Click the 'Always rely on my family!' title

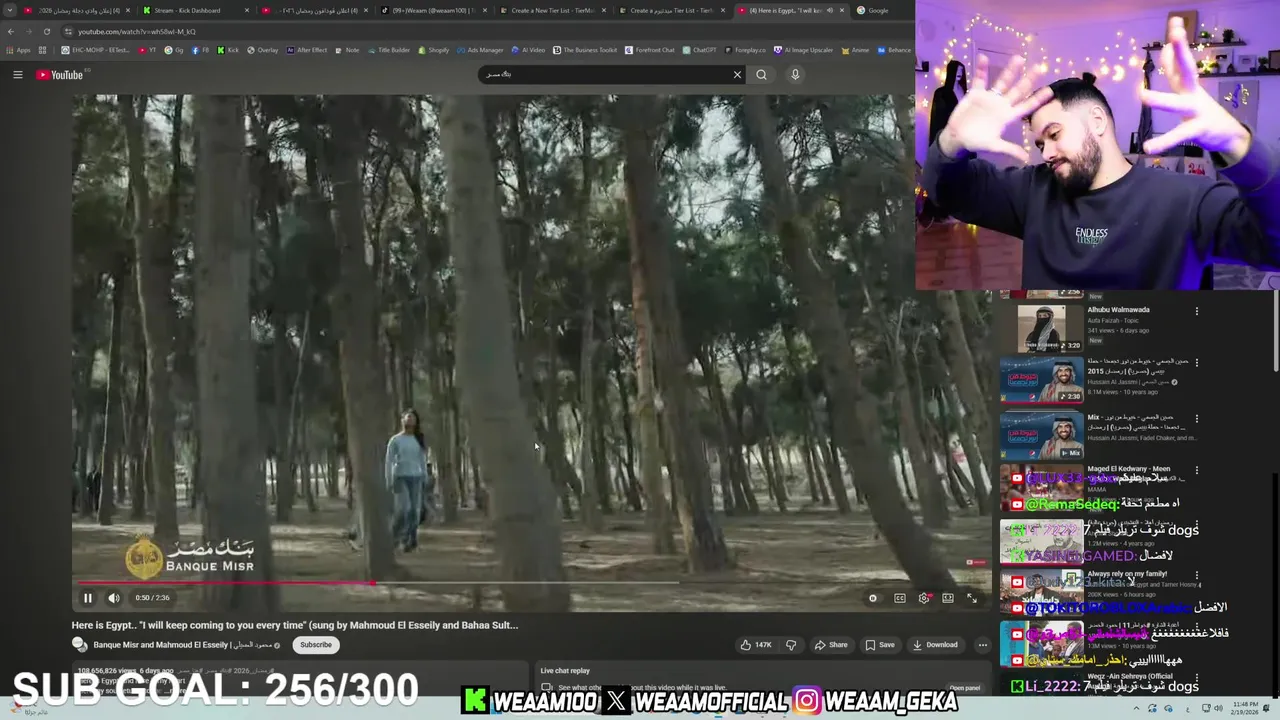click(1127, 574)
